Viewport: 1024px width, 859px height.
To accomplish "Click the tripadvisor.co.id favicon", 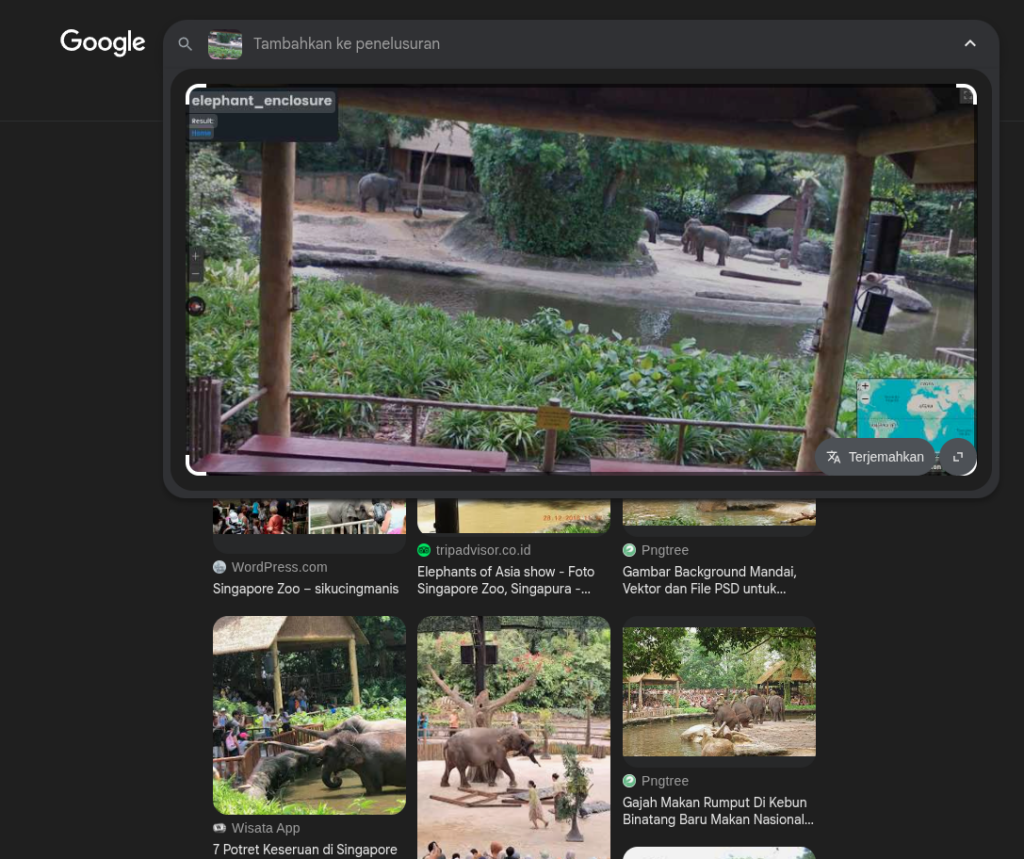I will [424, 550].
